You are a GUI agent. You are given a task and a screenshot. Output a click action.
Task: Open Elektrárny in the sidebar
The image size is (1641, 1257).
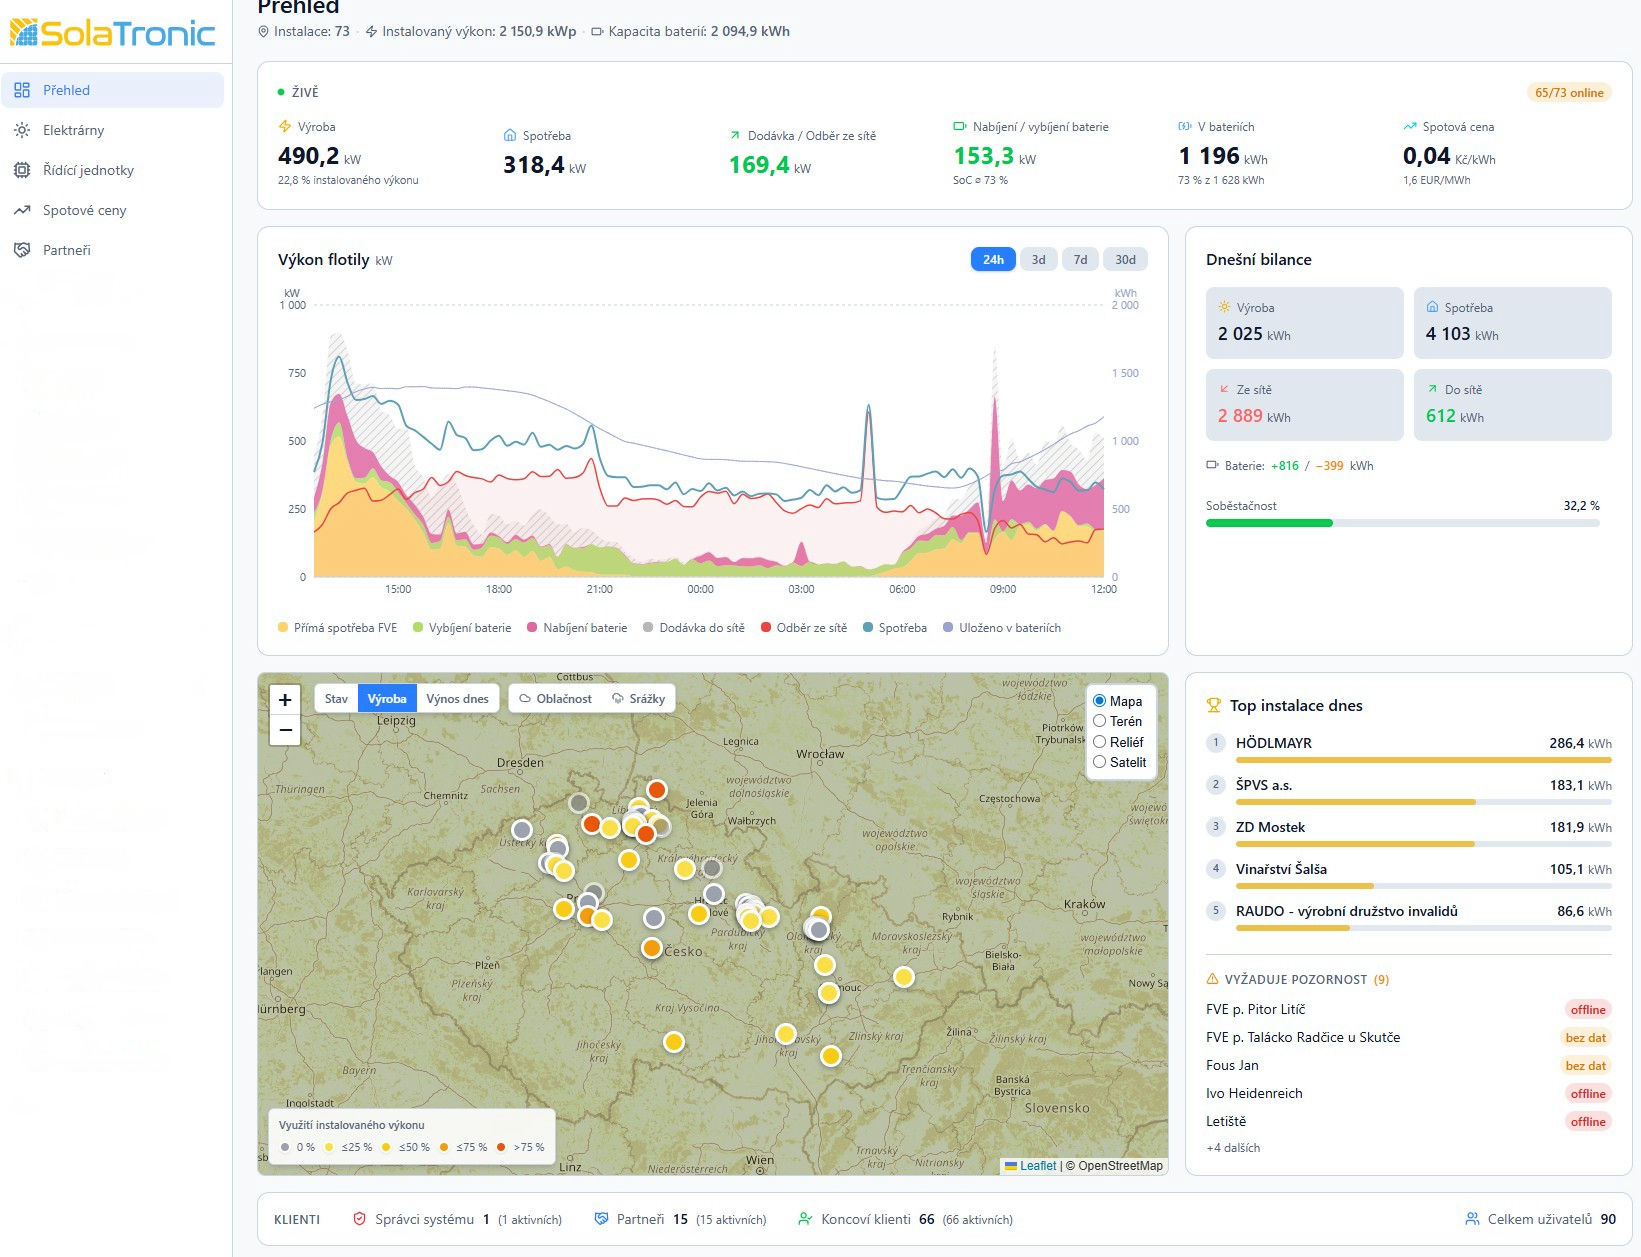(112, 130)
